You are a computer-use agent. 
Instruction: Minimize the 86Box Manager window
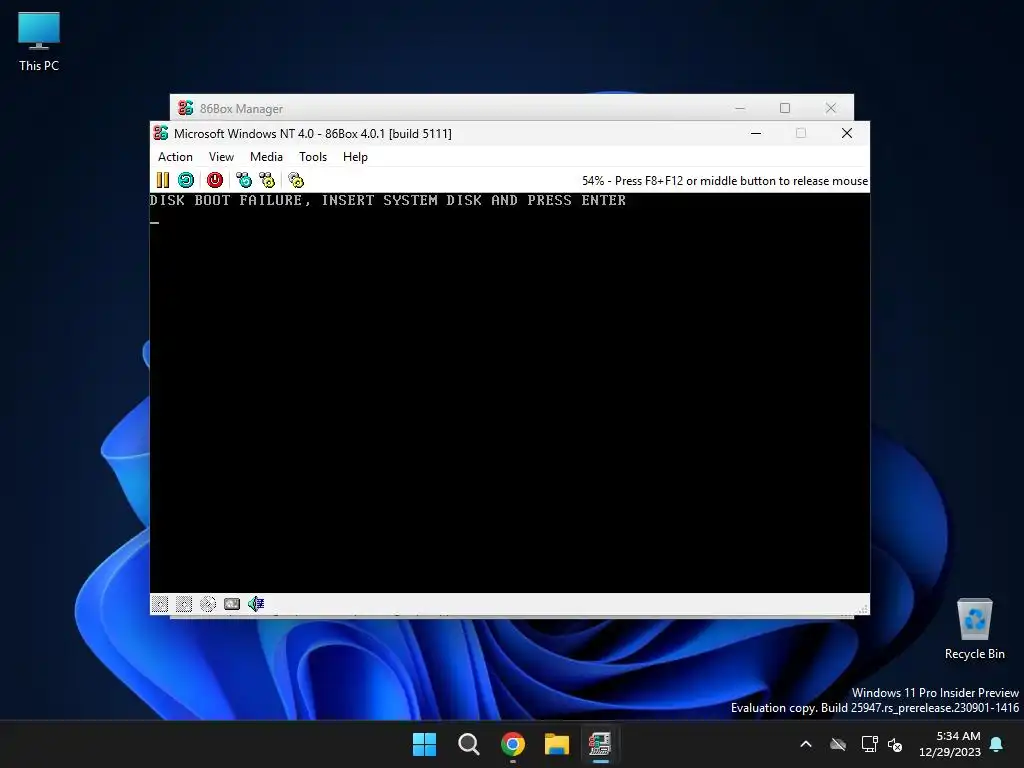740,108
